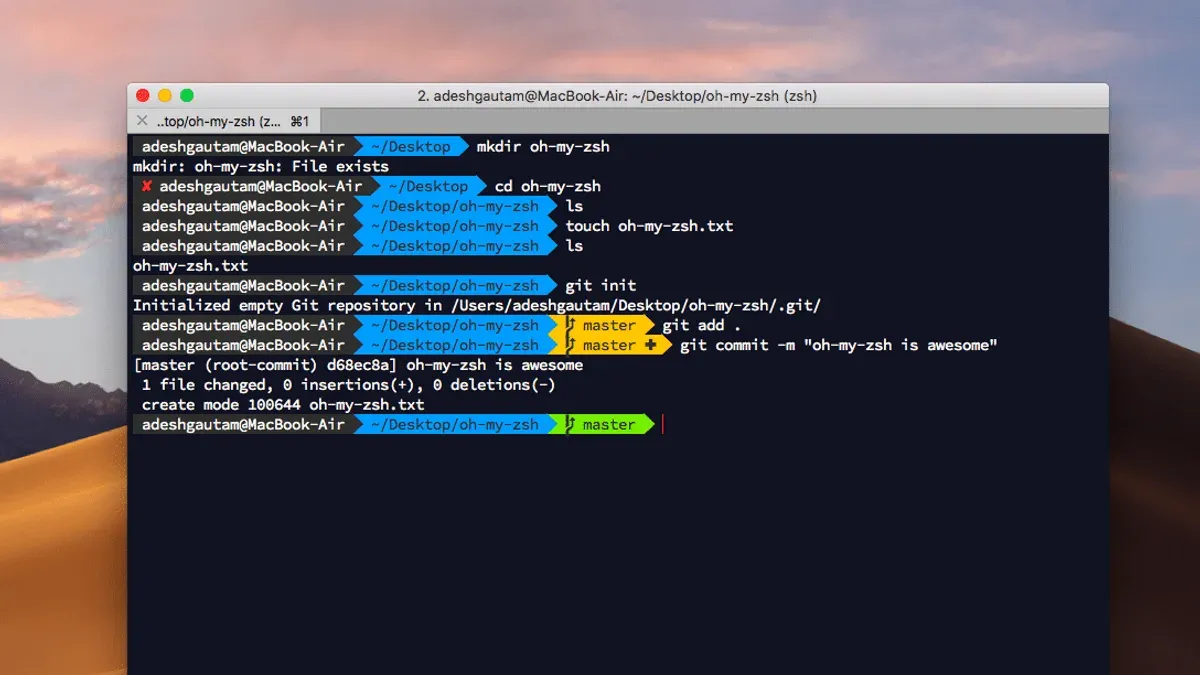Click the 'git init' command
The image size is (1200, 675).
click(601, 285)
